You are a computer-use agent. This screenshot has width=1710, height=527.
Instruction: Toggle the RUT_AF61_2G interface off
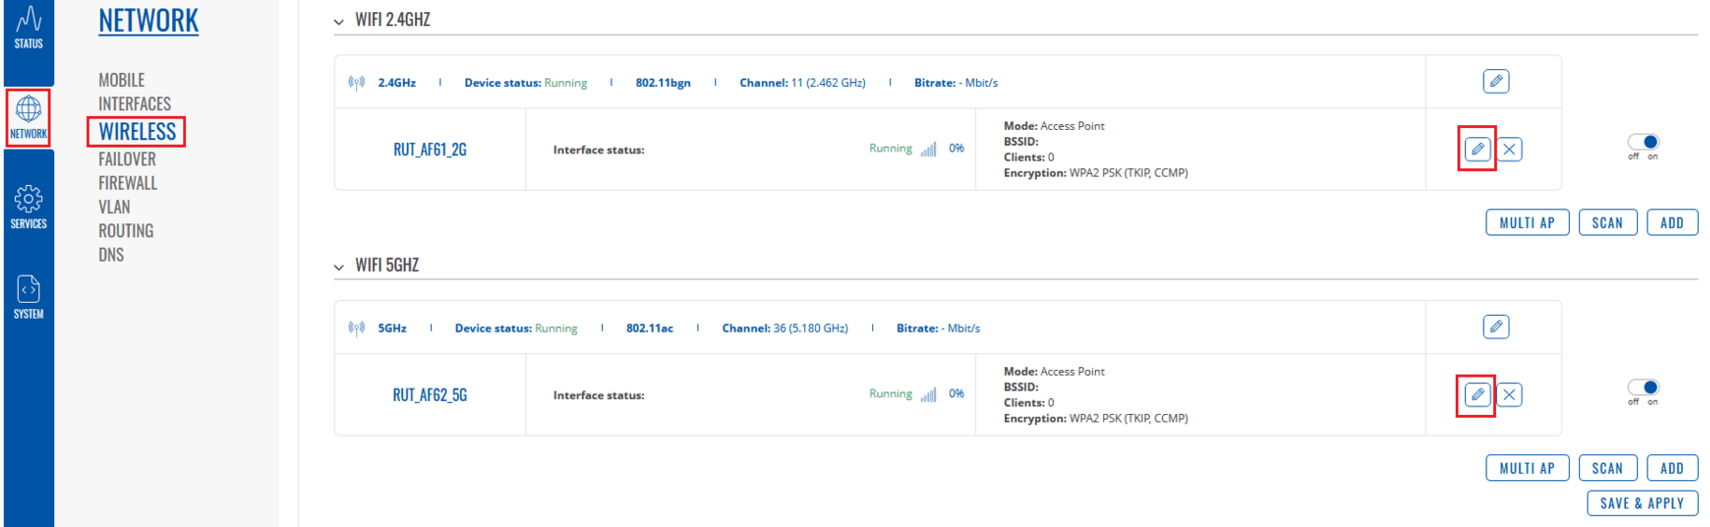[1642, 142]
